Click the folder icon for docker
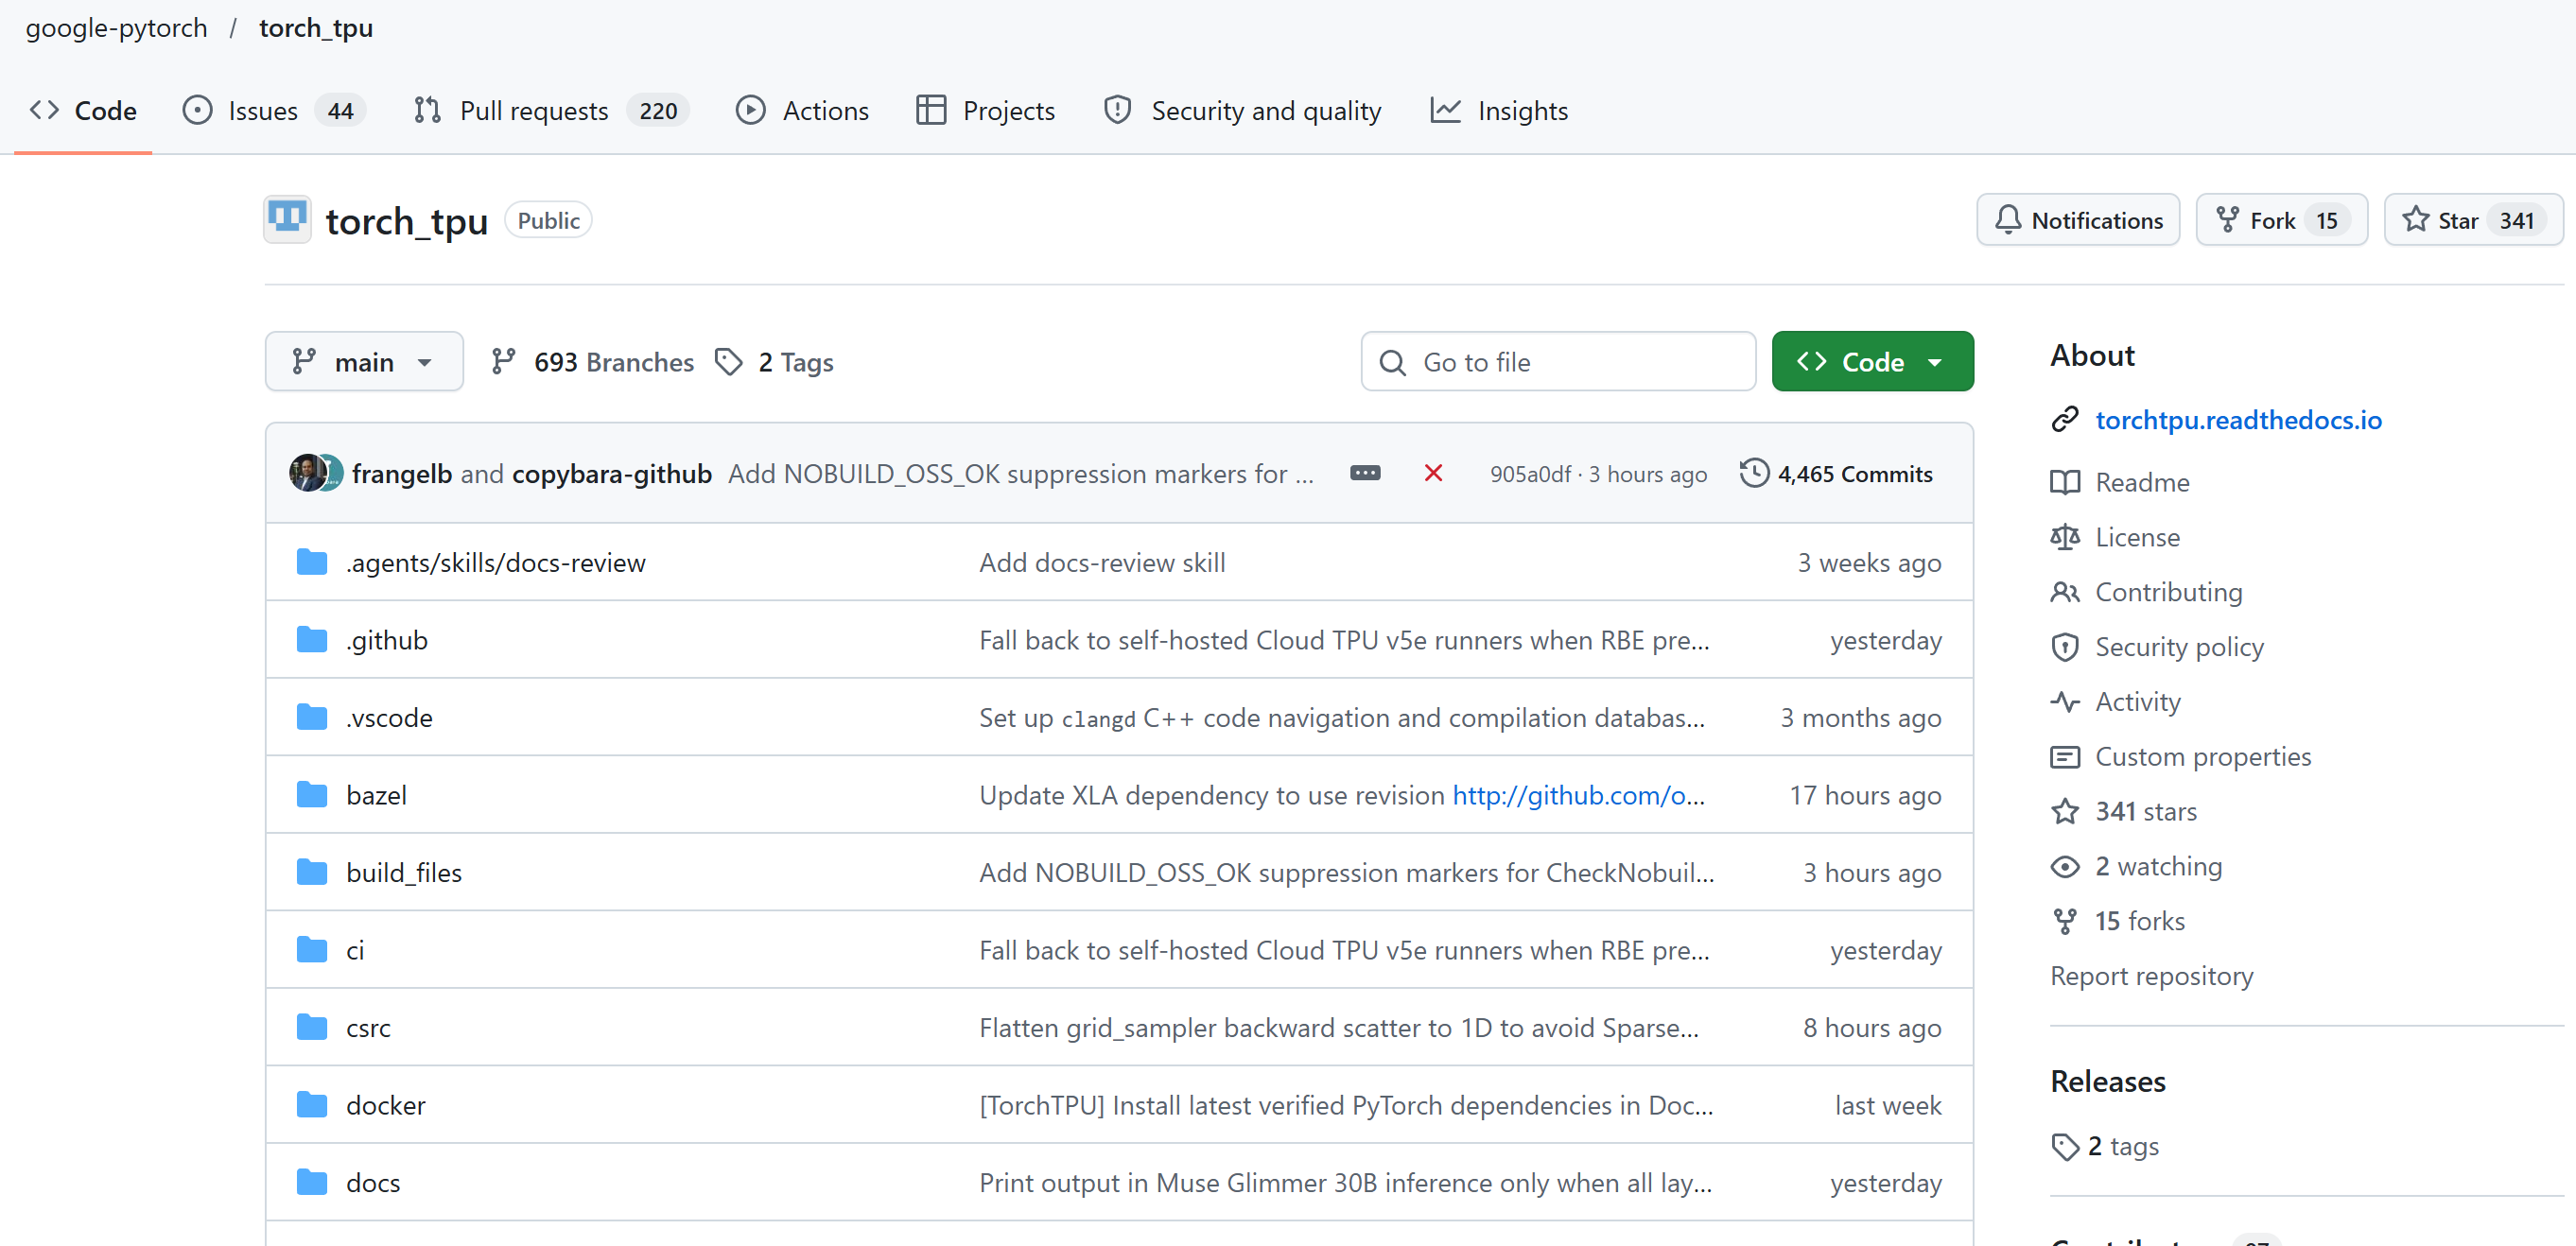Screen dimensions: 2576x1246 coord(312,1105)
